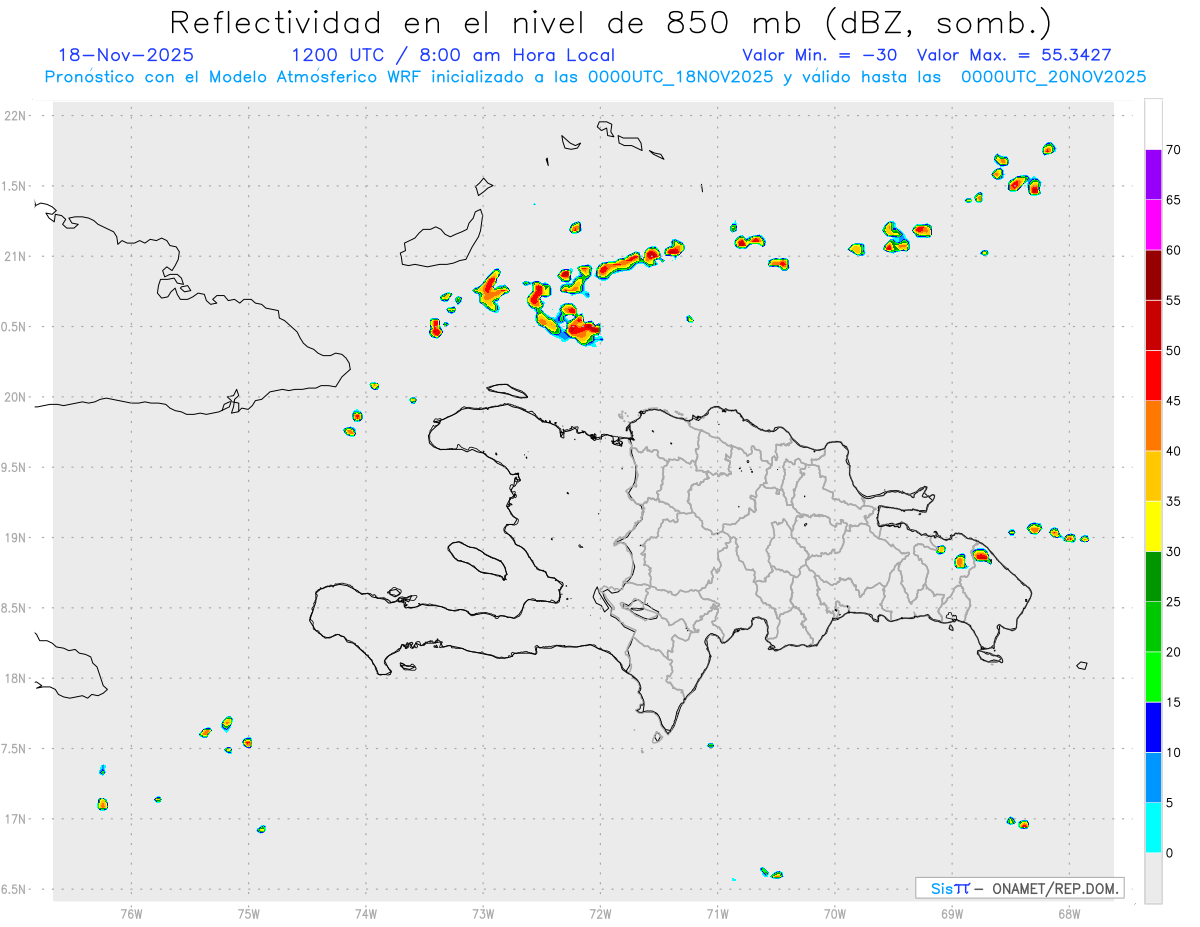Screen dimensions: 1200x927
Task: Click the '1200 UTC / 8:00 am Hora Local' time label
Action: (453, 55)
